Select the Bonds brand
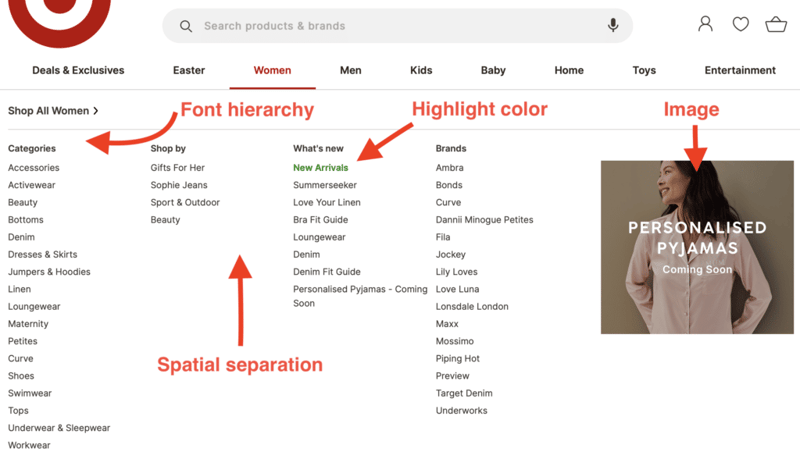Screen dimensions: 800x459 (449, 185)
